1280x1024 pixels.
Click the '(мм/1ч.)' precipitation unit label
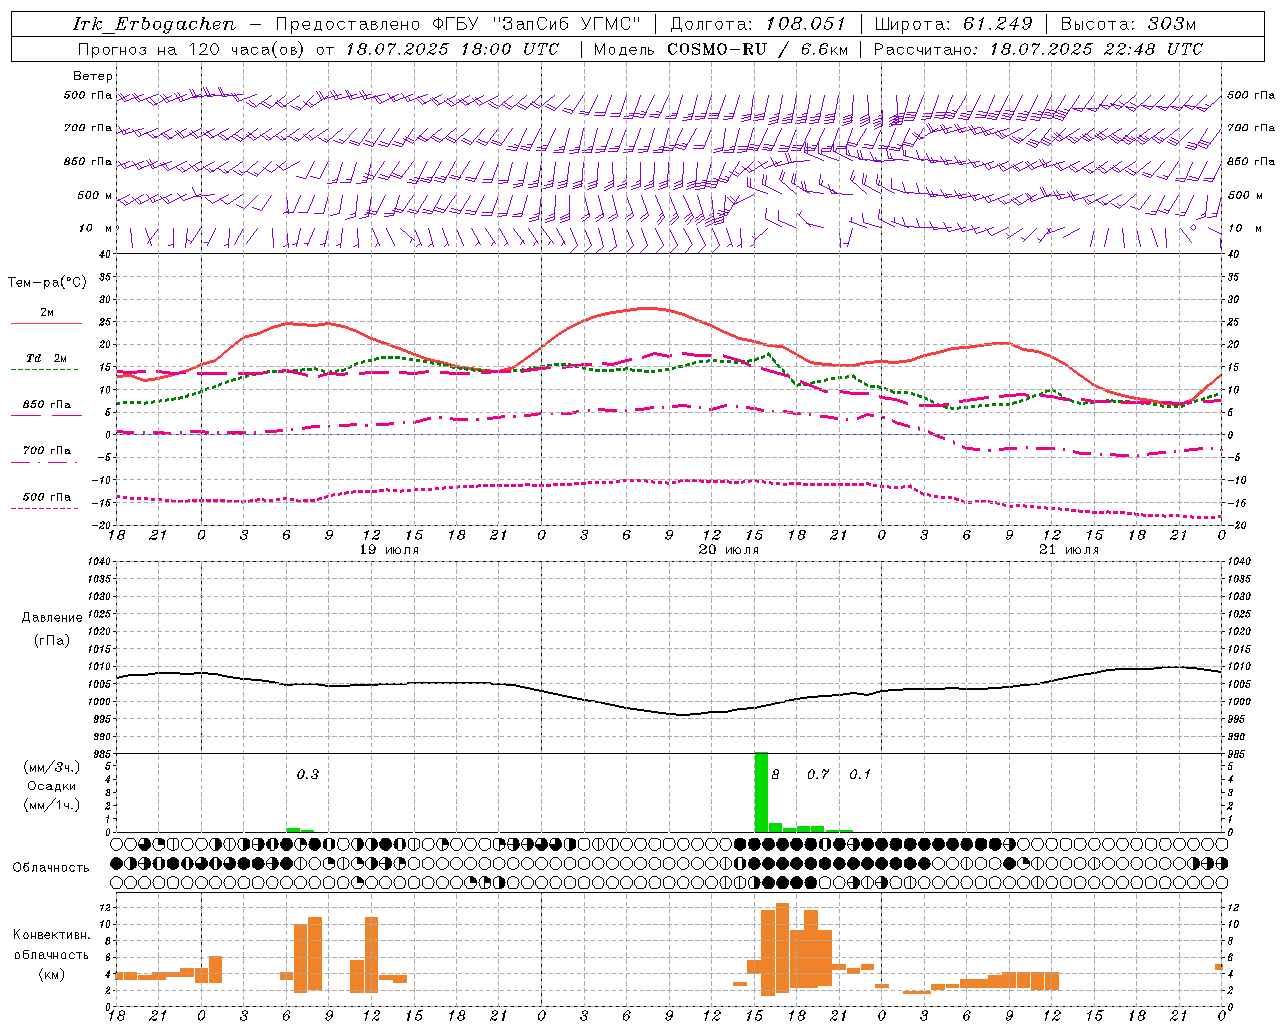(x=52, y=805)
